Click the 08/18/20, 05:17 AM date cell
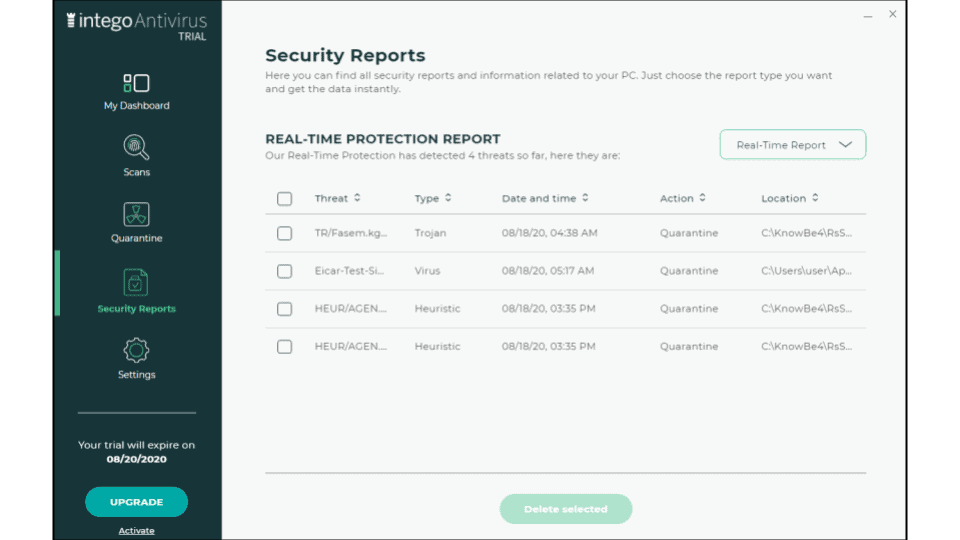The width and height of the screenshot is (960, 540). point(548,271)
